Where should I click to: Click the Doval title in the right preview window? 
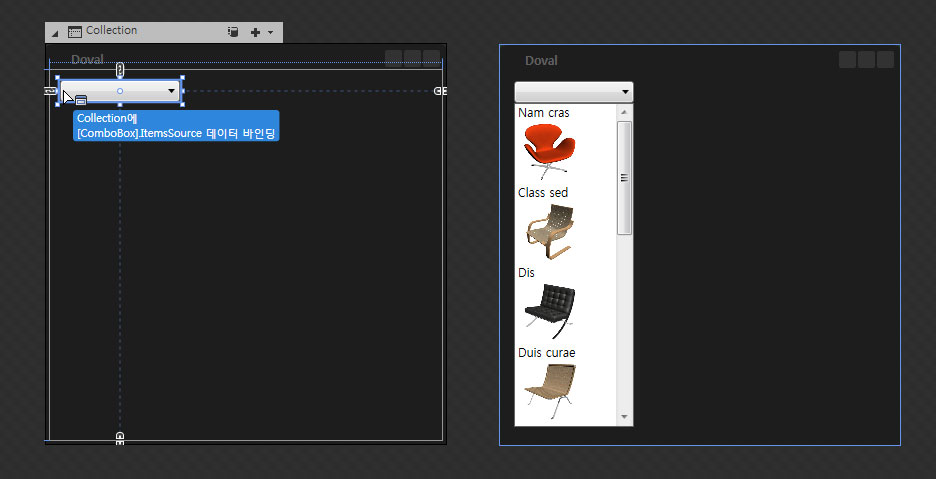(x=541, y=60)
